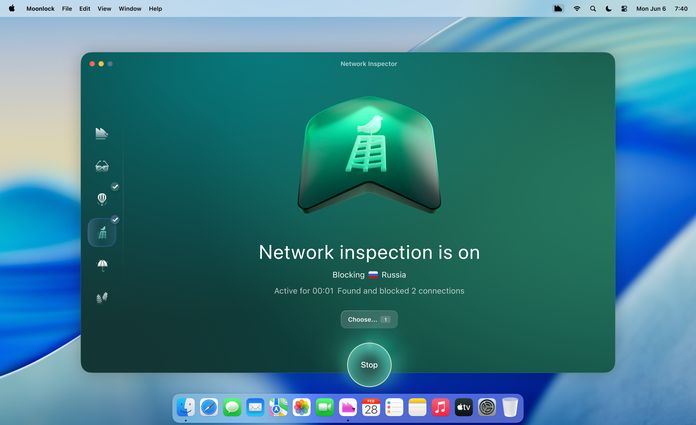
Task: Click the Moonlock ship menu bar status icon
Action: [558, 8]
